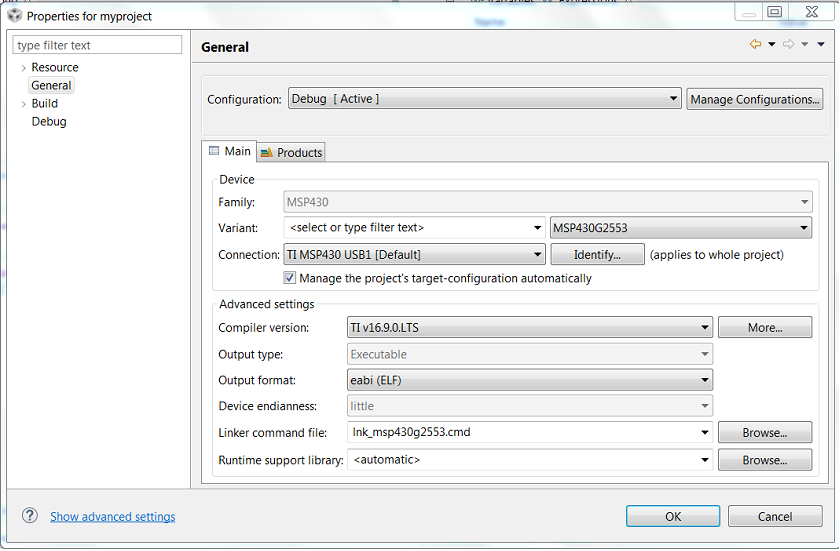Expand the Resource tree node

(23, 68)
